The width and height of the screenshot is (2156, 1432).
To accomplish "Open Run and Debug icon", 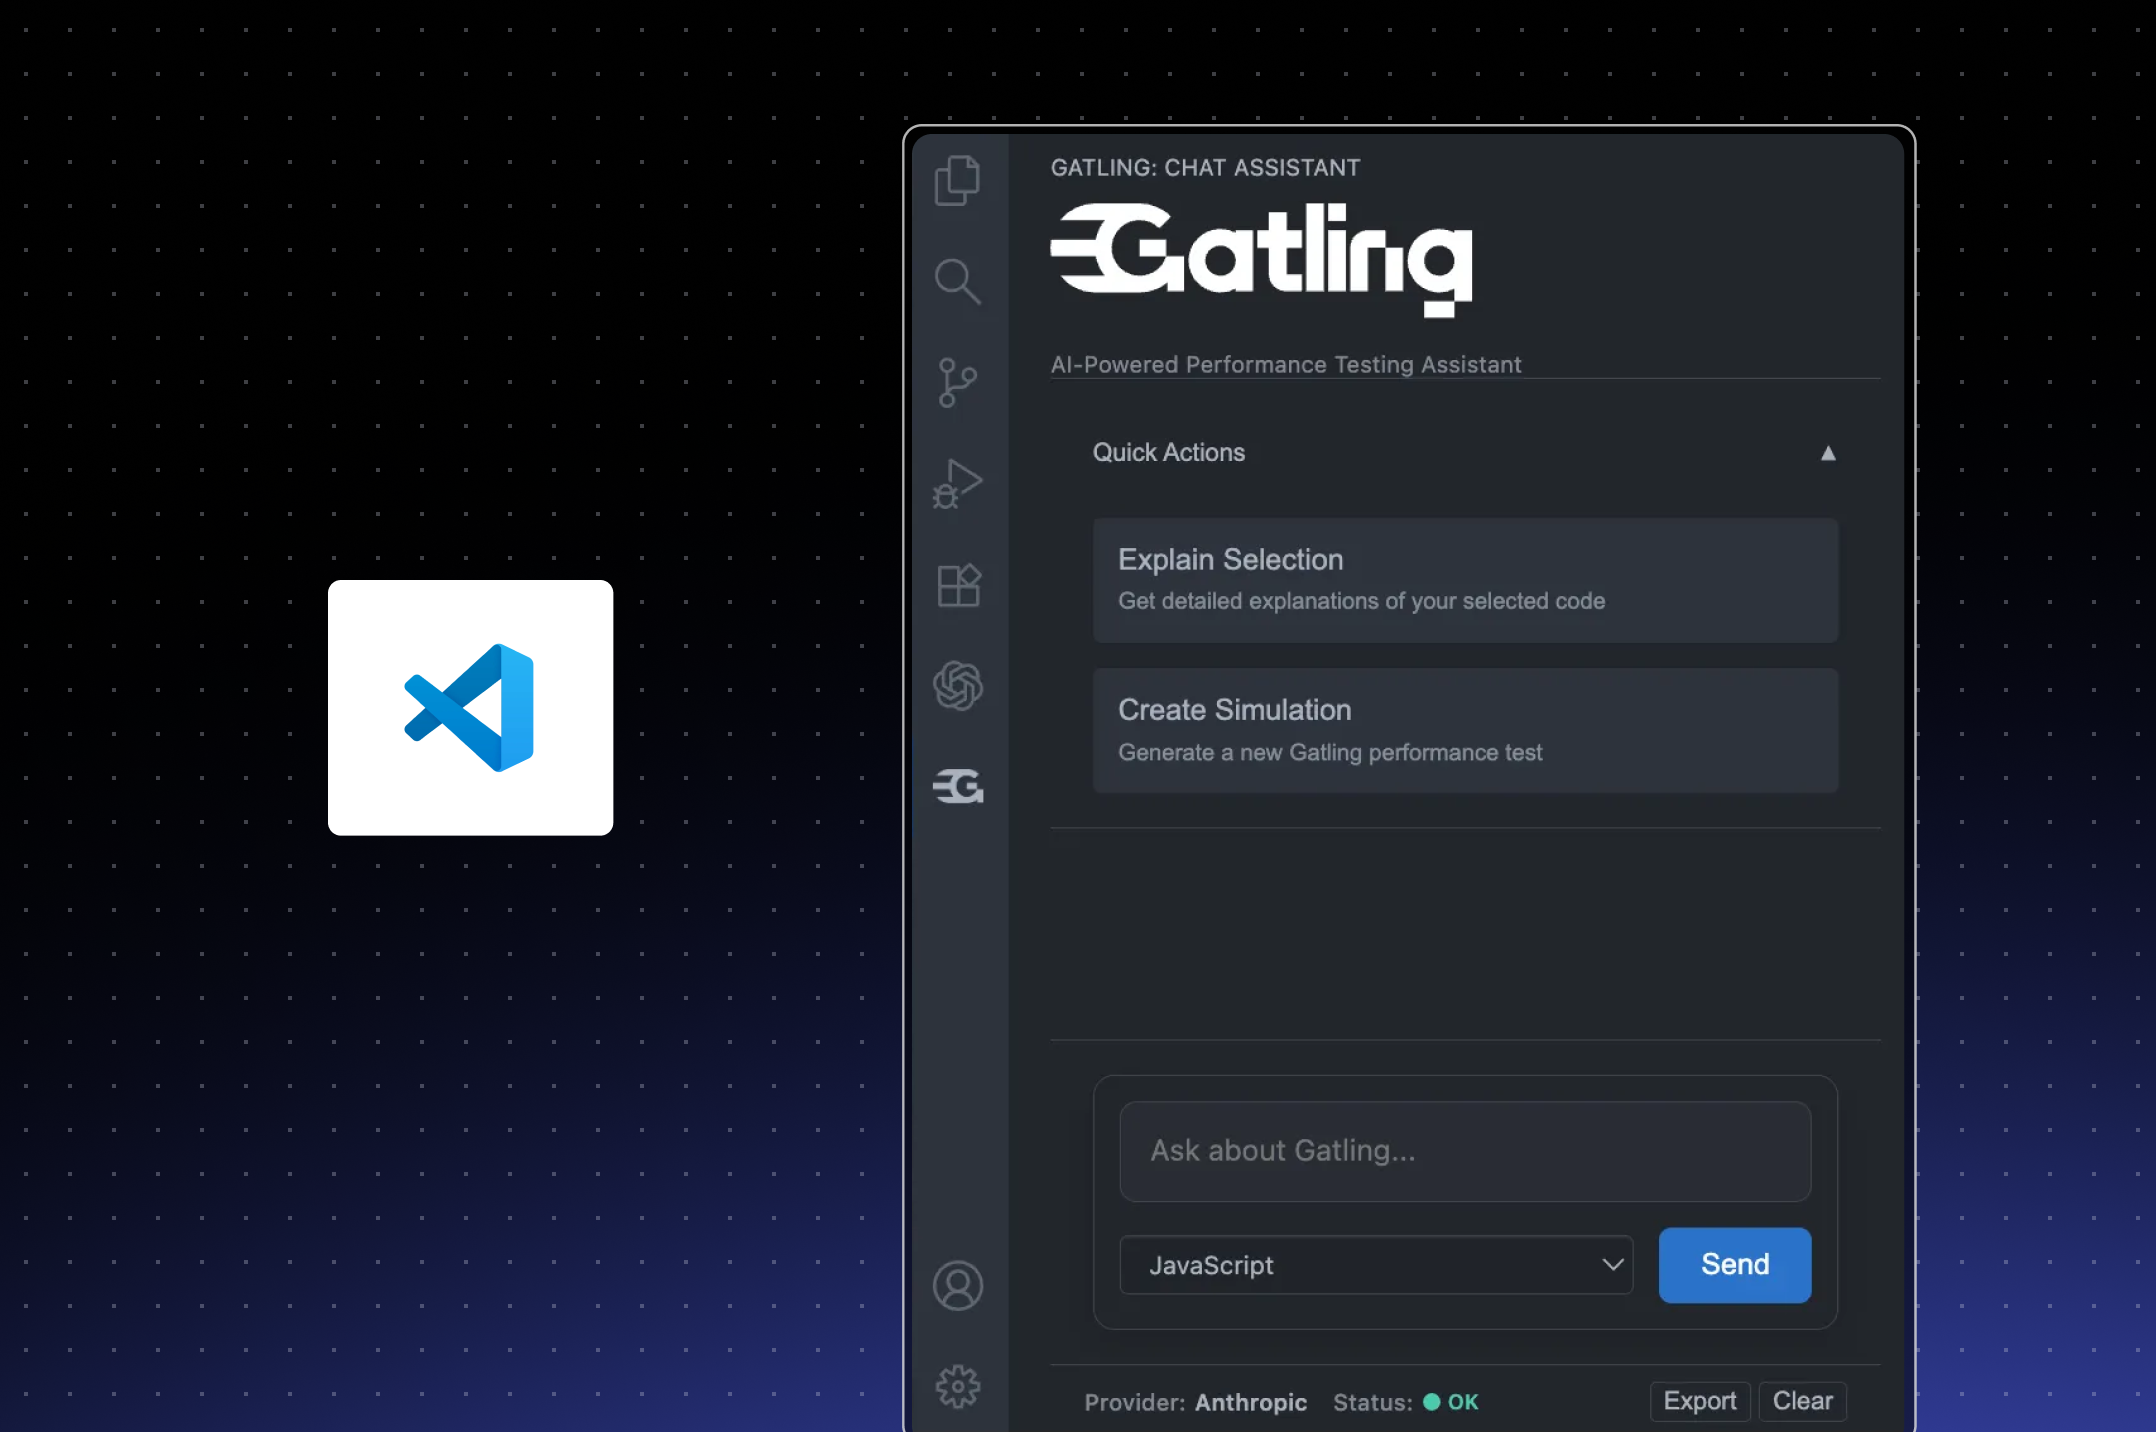I will click(957, 485).
